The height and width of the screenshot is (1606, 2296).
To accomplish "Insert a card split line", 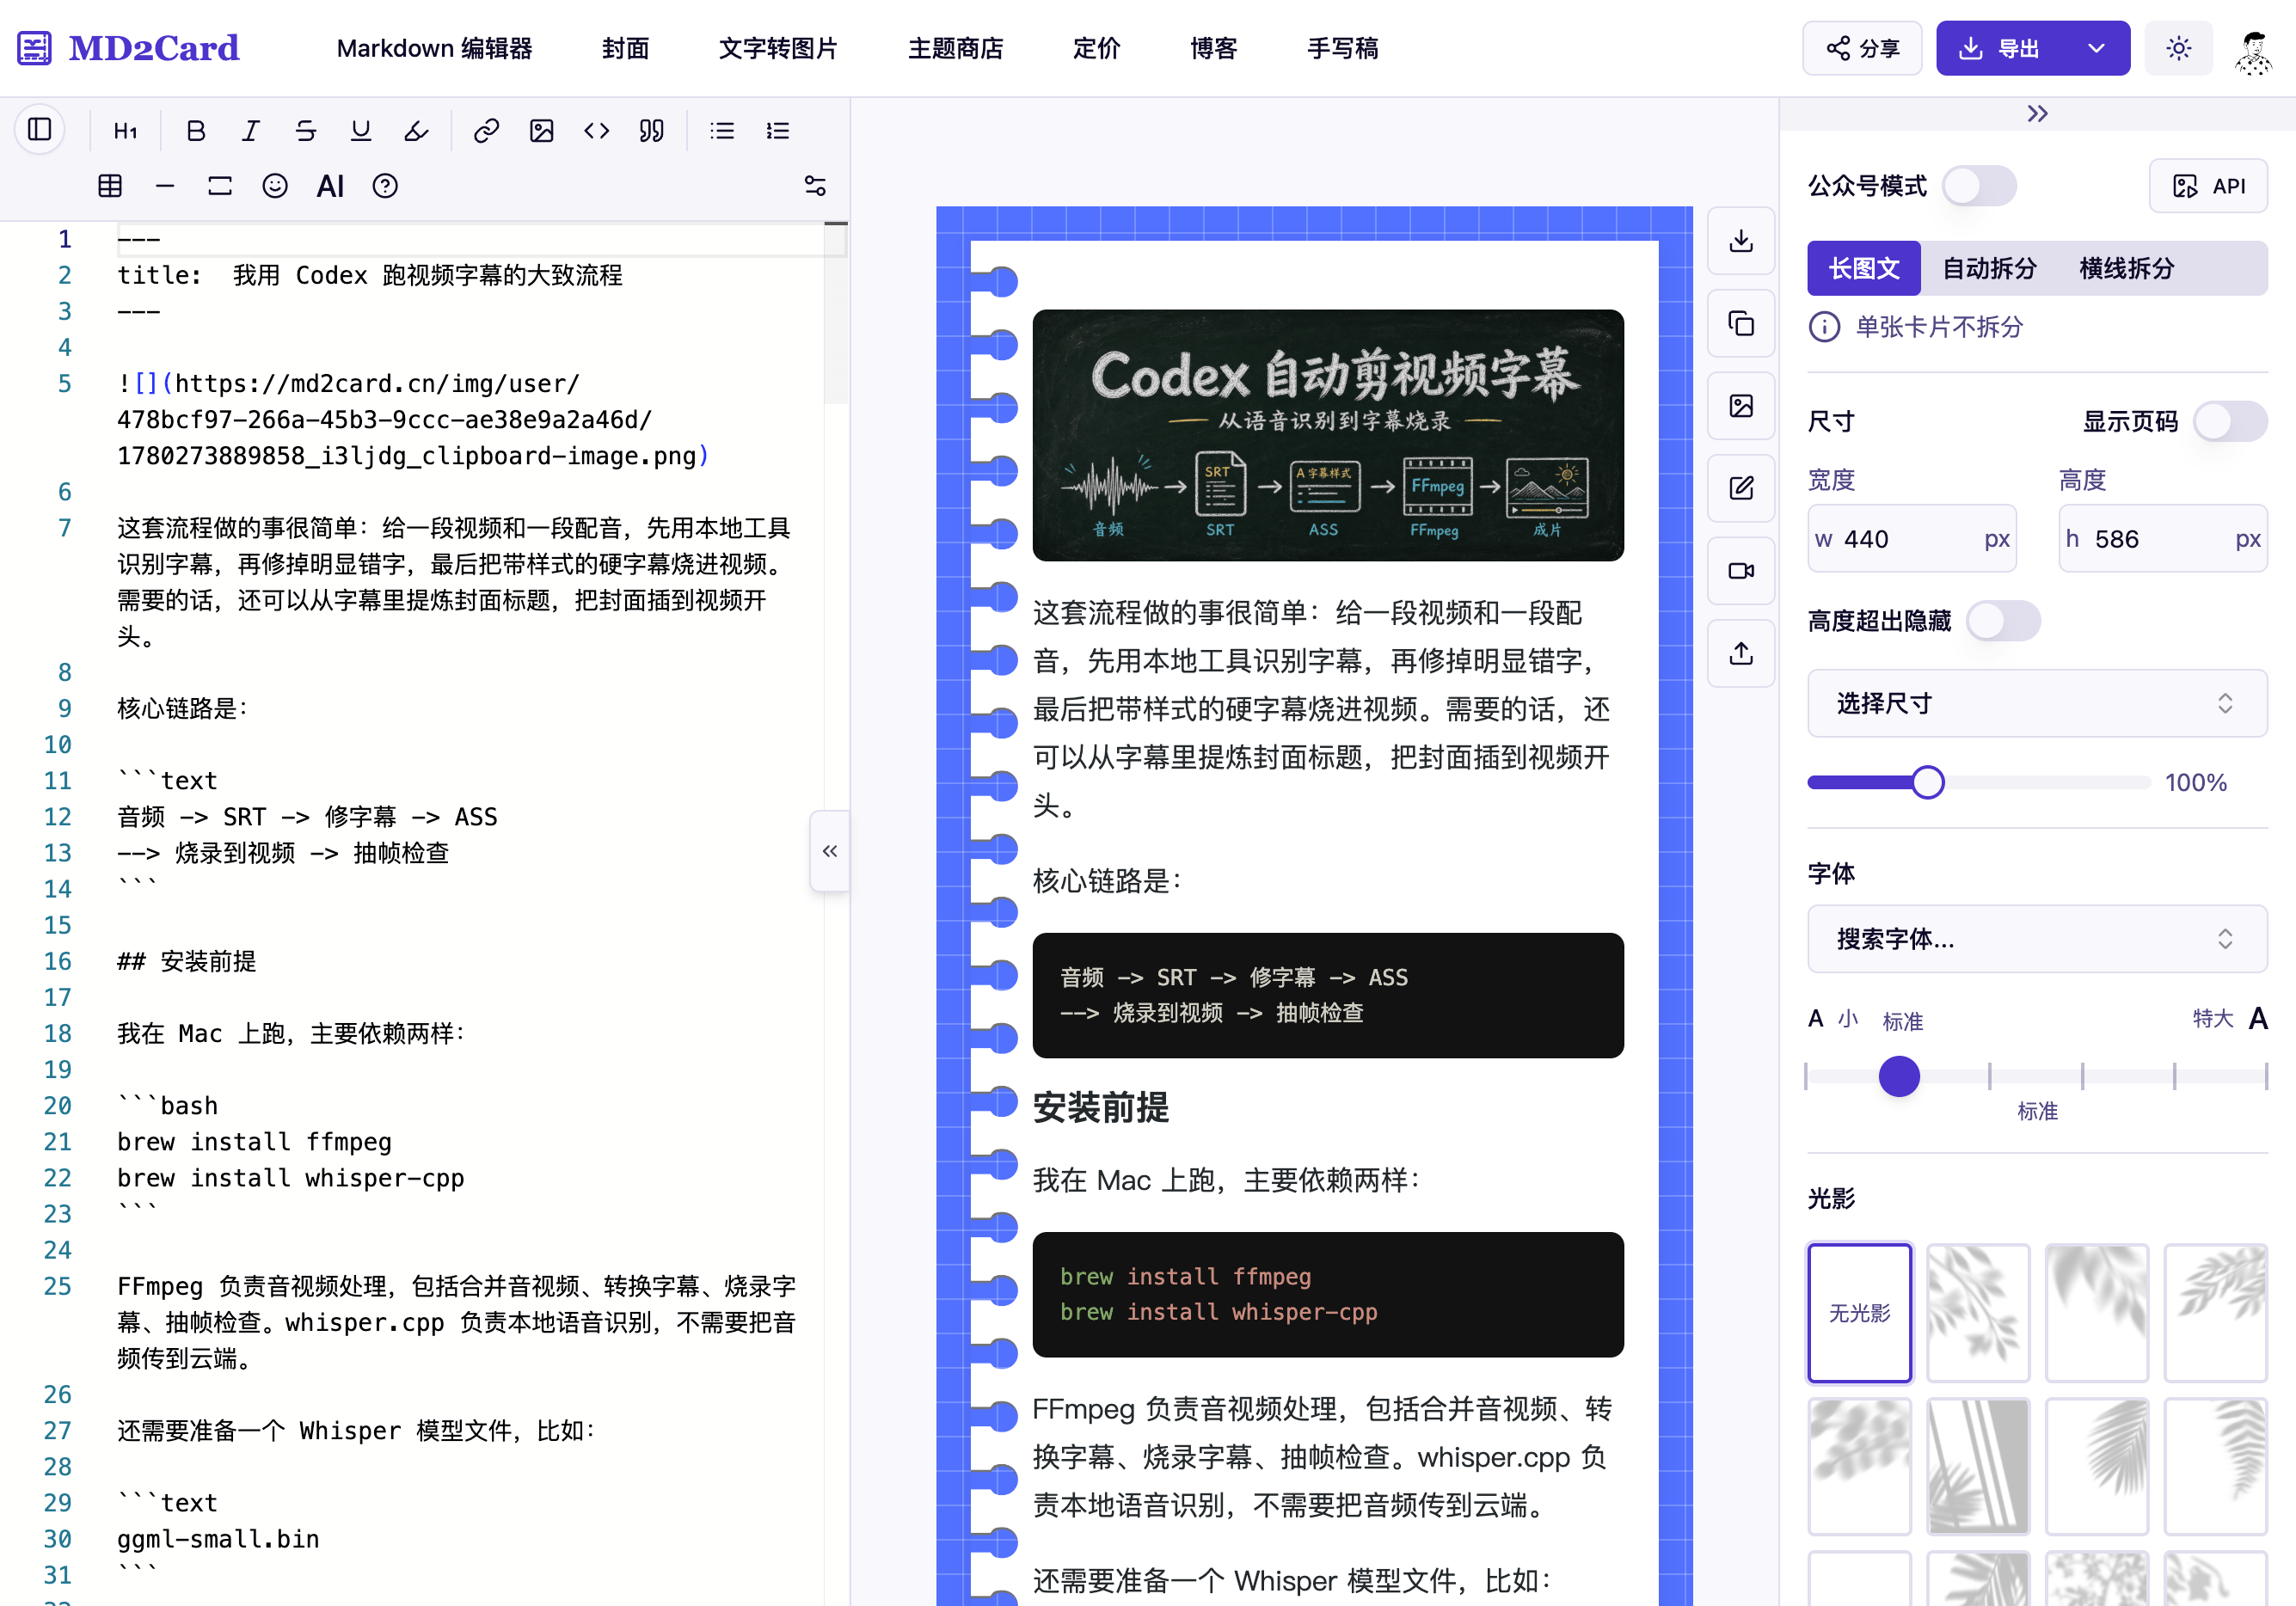I will click(x=220, y=186).
